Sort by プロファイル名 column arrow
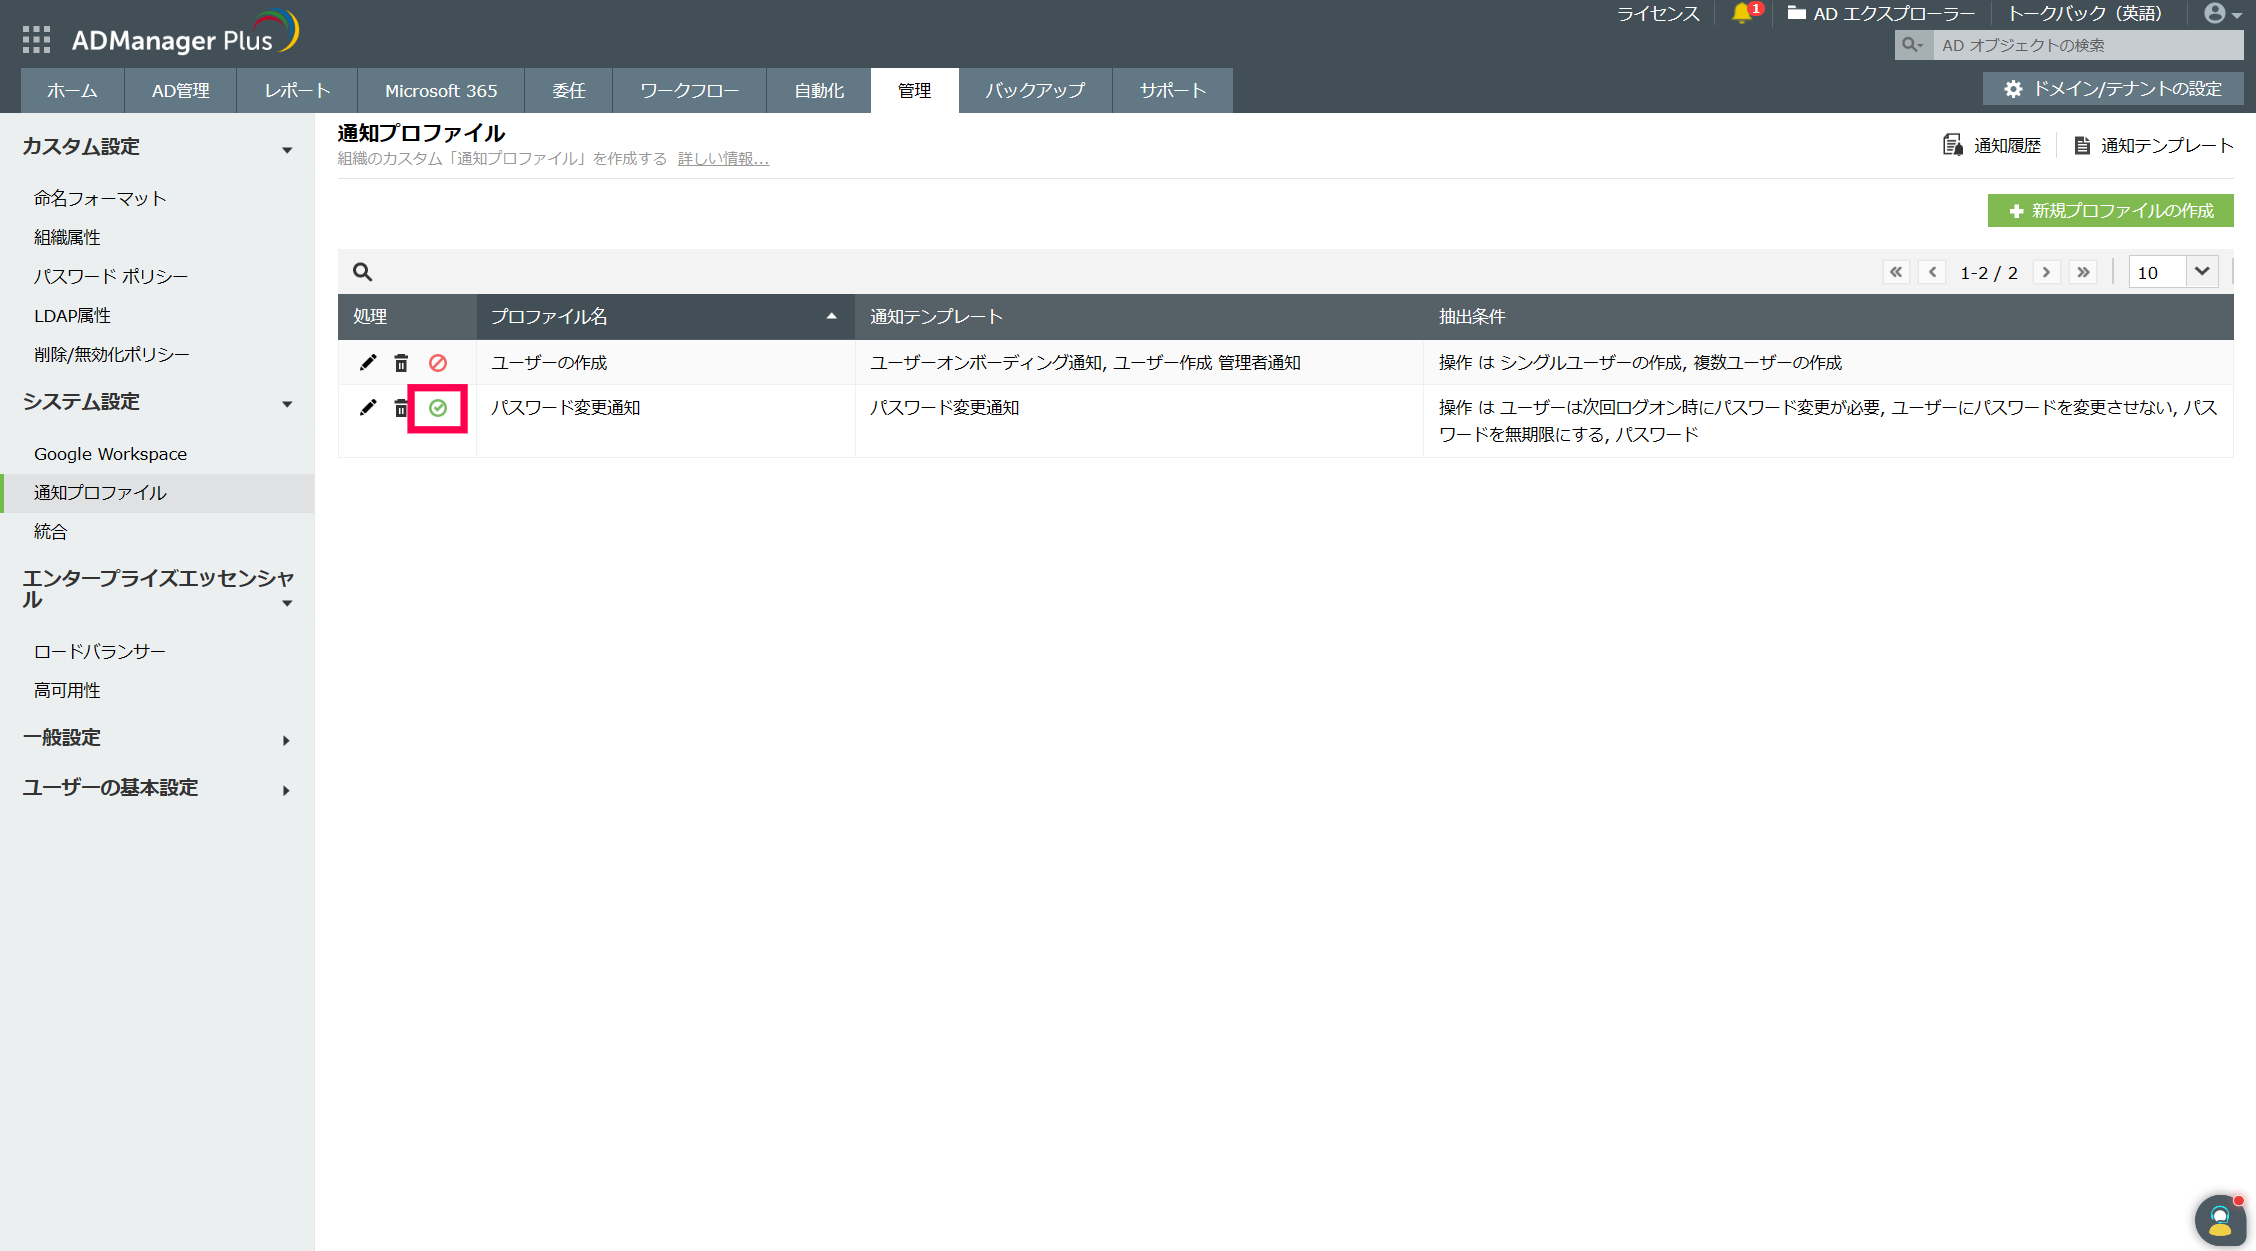 [831, 316]
